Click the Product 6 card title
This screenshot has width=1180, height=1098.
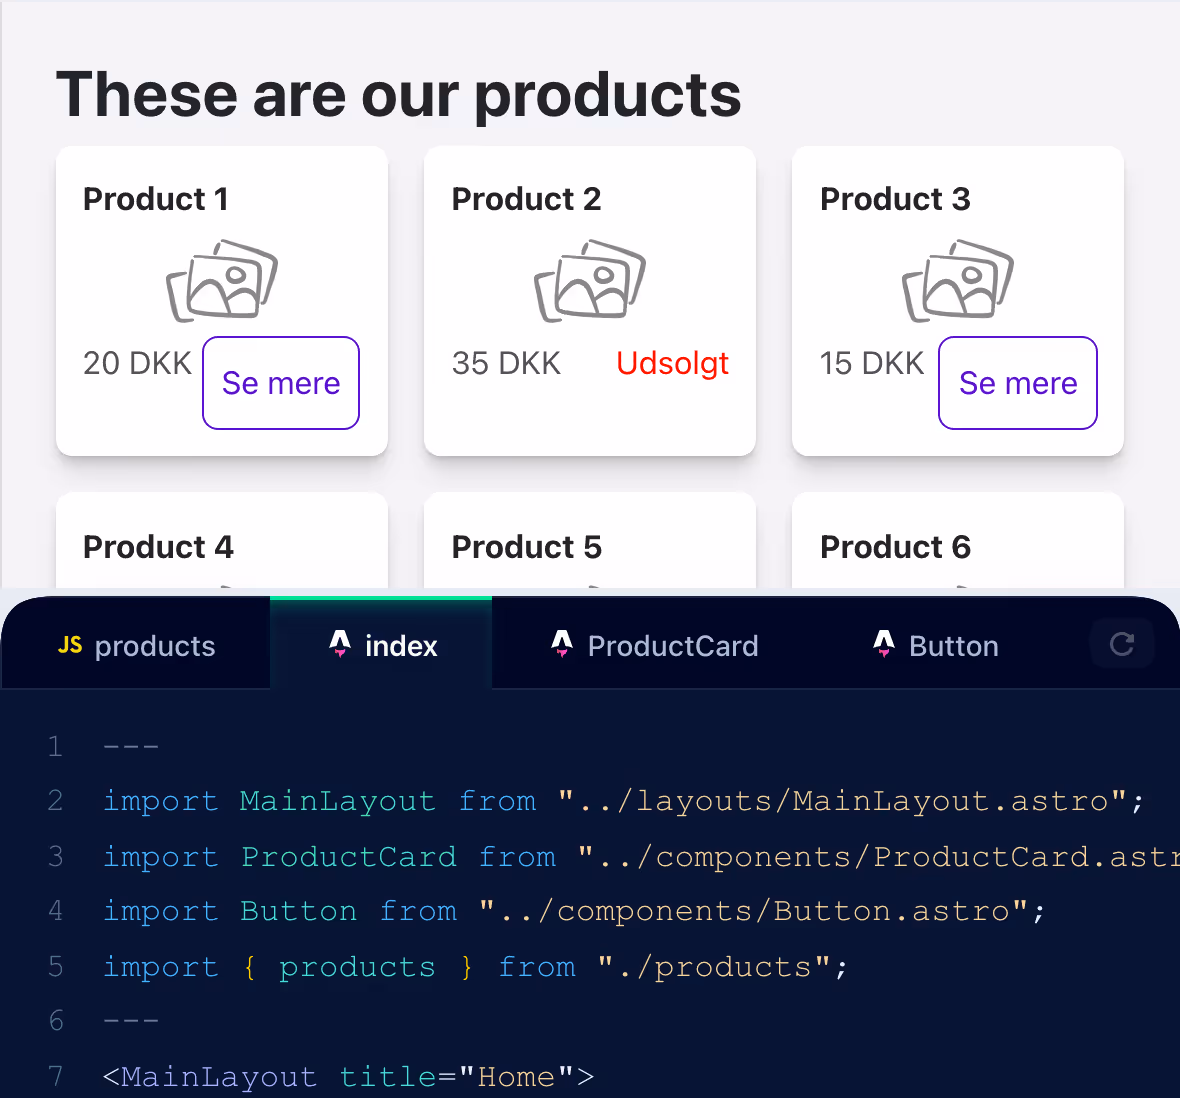[895, 547]
